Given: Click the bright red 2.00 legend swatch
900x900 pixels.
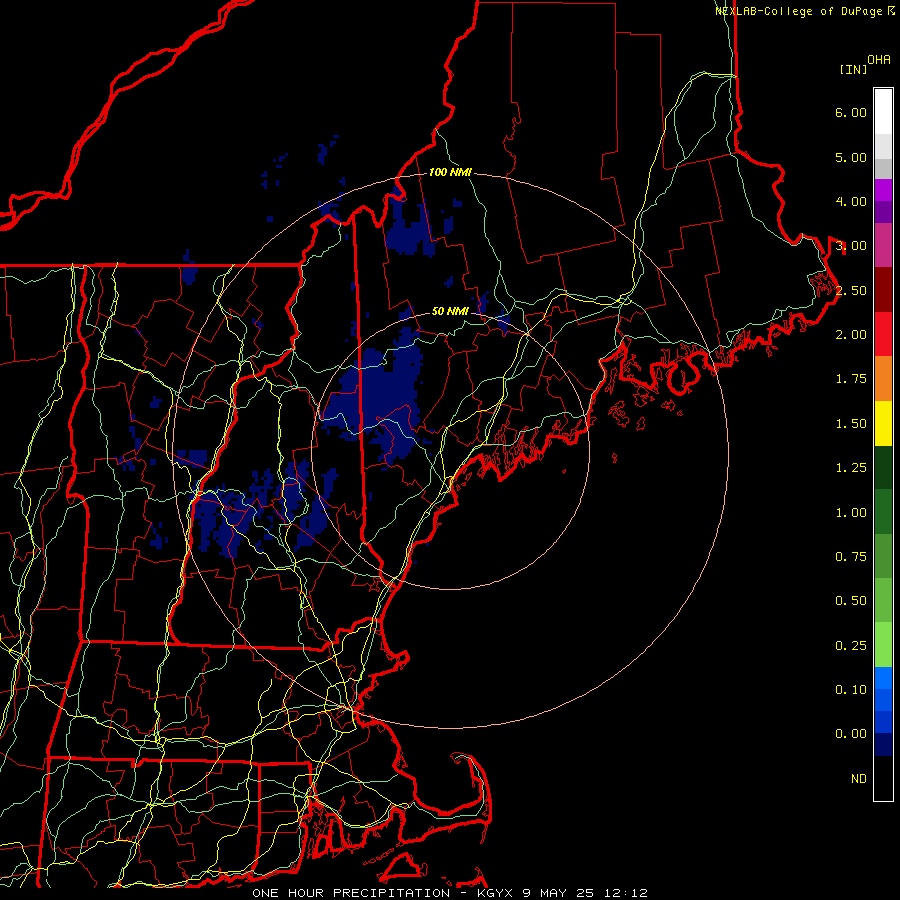Looking at the screenshot, I should [883, 334].
